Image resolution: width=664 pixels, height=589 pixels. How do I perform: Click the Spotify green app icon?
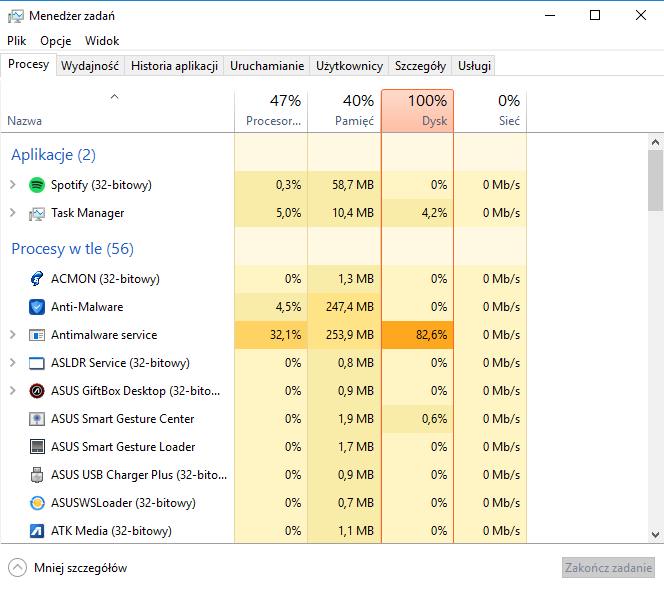point(37,185)
